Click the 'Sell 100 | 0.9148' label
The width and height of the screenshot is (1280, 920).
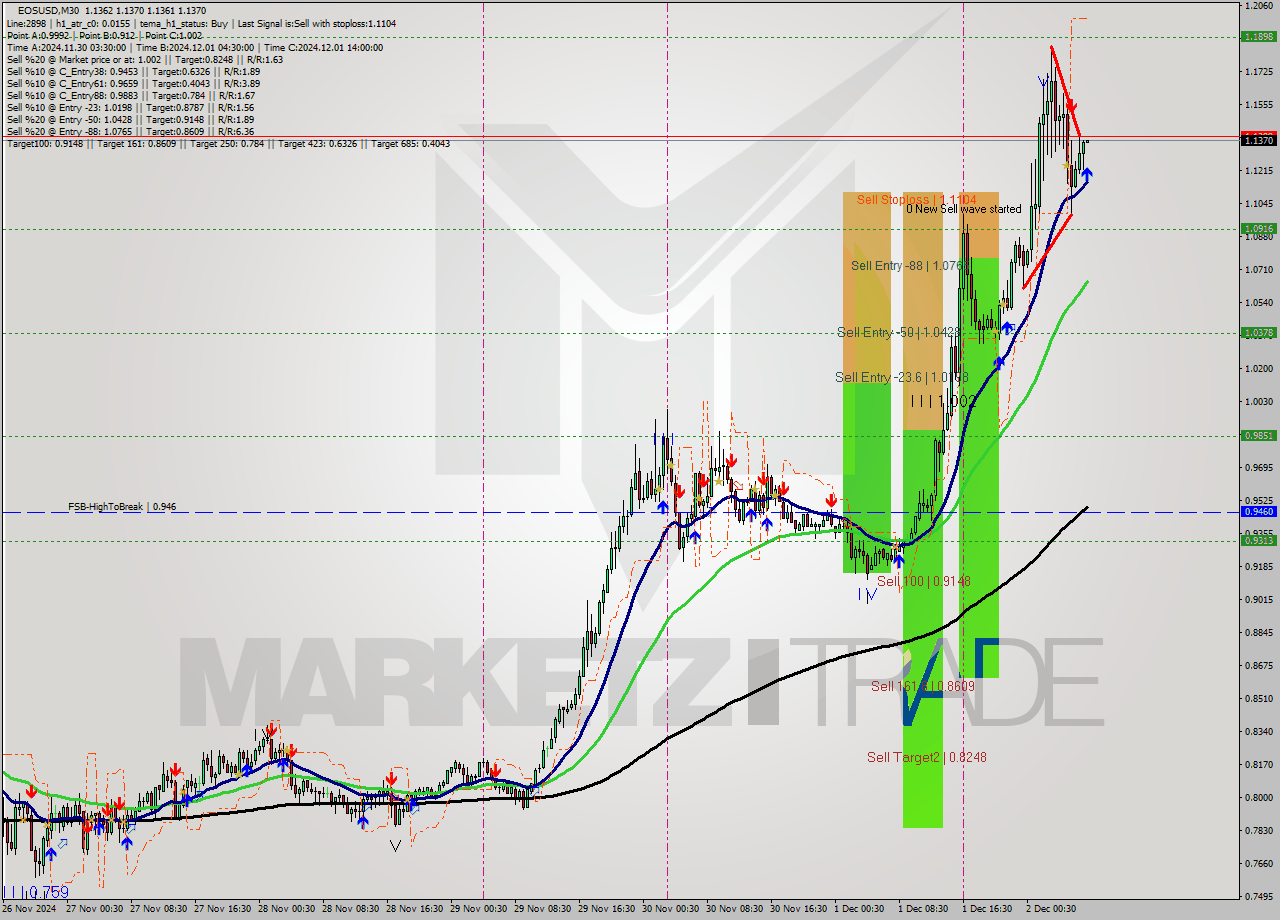923,580
